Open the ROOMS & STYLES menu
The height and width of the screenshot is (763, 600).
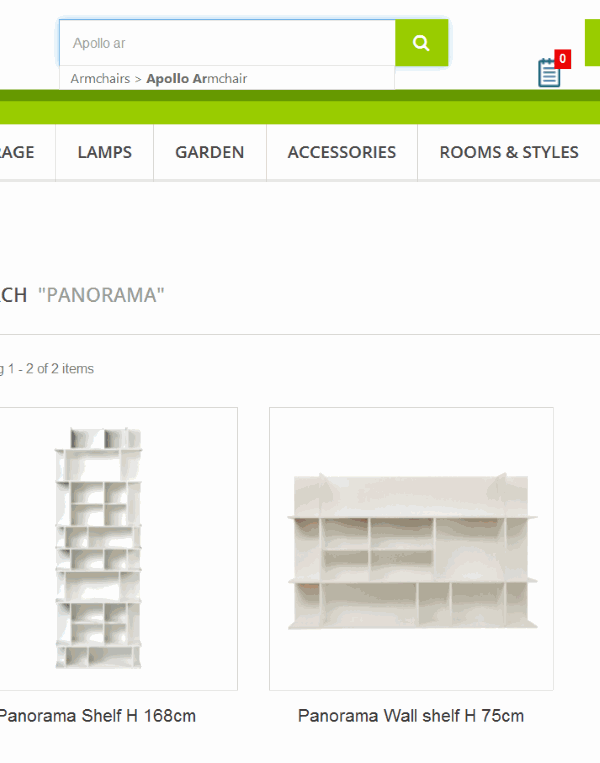pyautogui.click(x=509, y=152)
